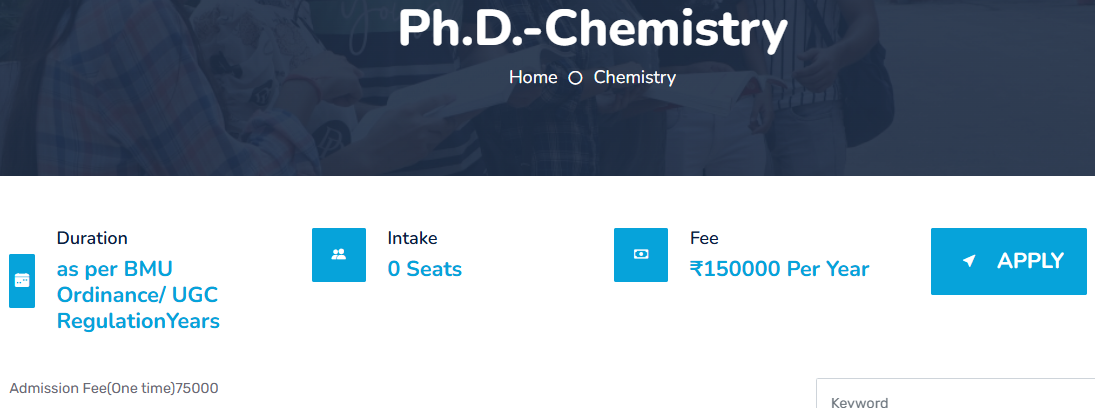1095x408 pixels.
Task: Select the BMU Ordinance/UGC Regulation duration text
Action: click(138, 295)
